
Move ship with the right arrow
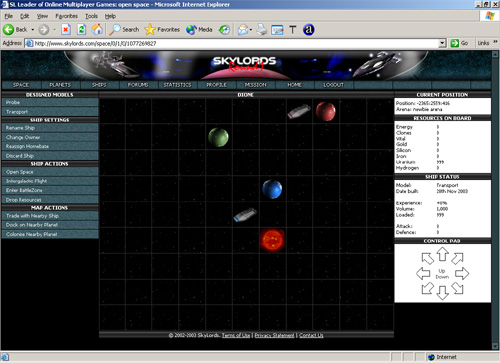462,273
